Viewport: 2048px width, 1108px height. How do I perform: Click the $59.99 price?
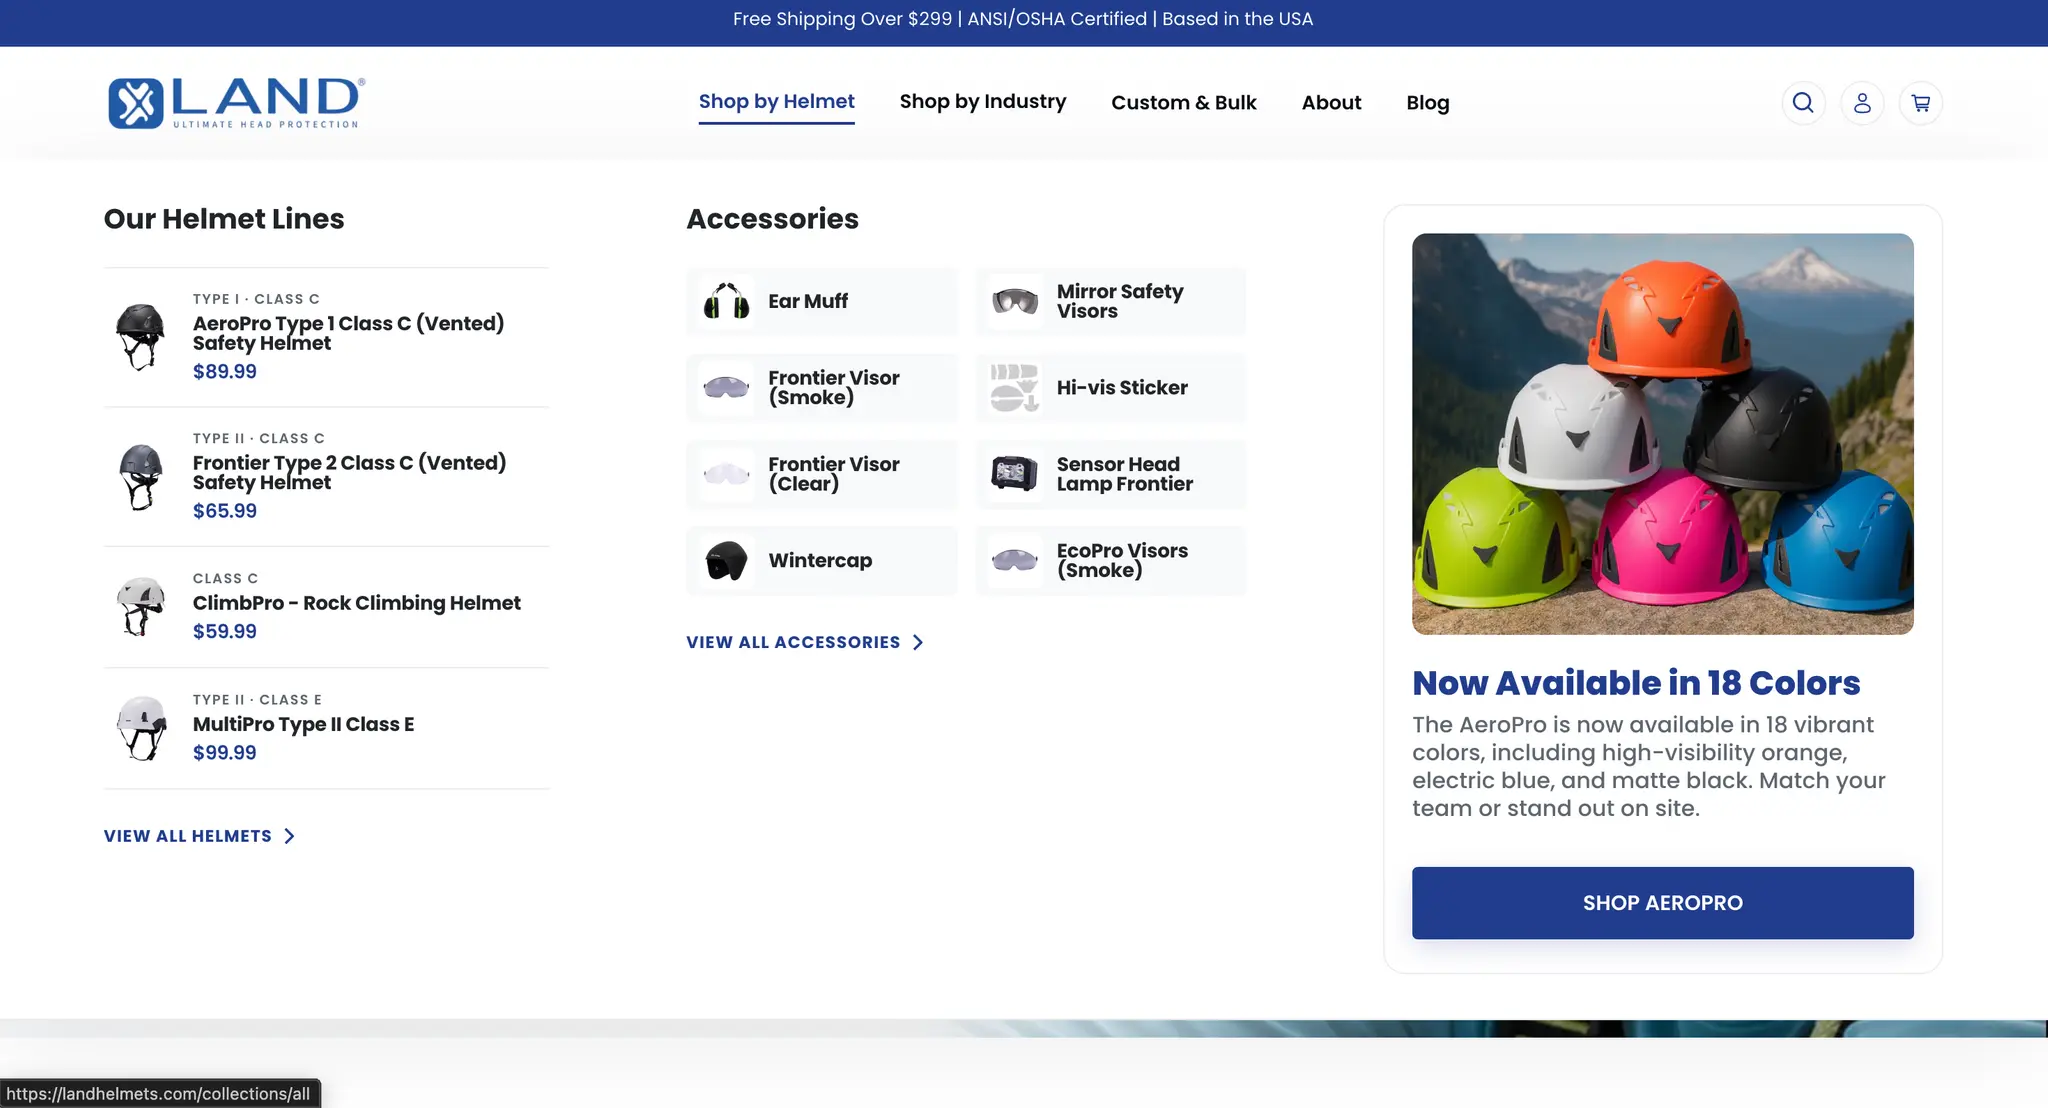point(225,631)
